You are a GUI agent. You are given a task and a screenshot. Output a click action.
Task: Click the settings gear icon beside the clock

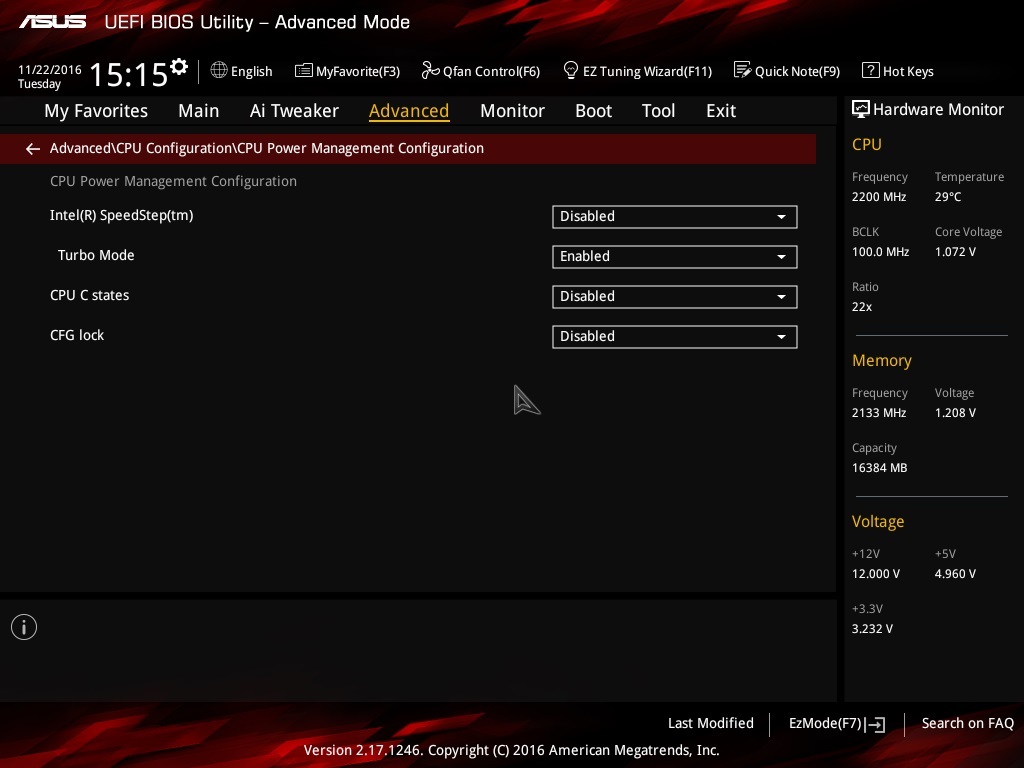(x=179, y=67)
